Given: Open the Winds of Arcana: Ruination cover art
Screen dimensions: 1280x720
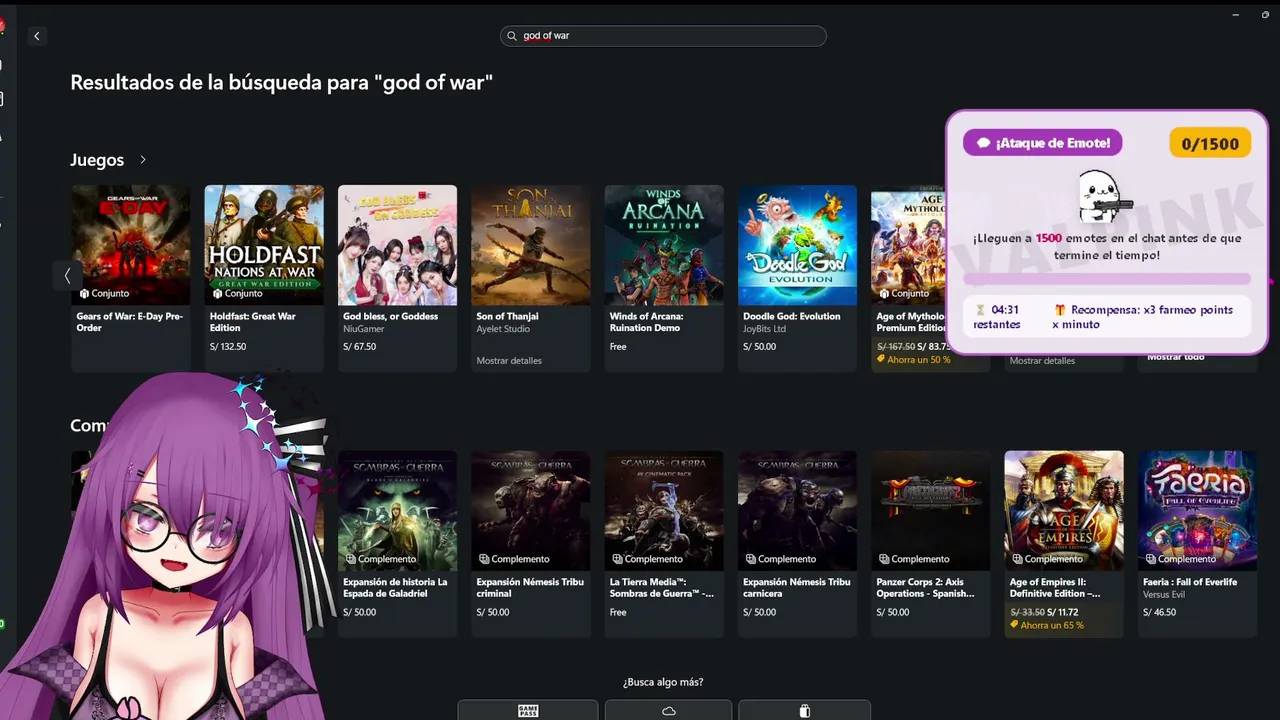Looking at the screenshot, I should tap(664, 245).
